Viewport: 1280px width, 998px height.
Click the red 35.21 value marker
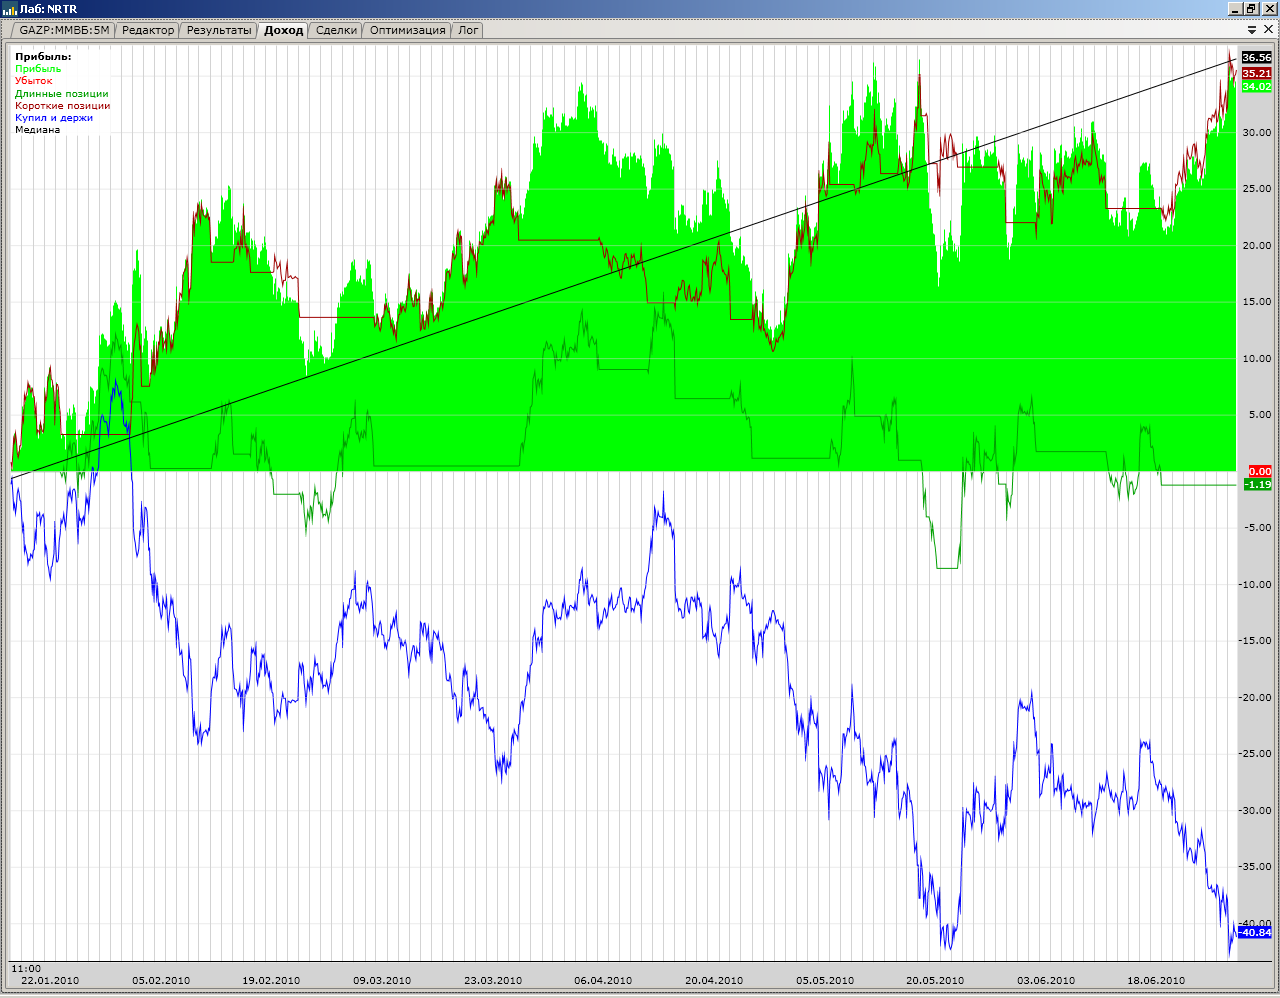click(x=1257, y=73)
